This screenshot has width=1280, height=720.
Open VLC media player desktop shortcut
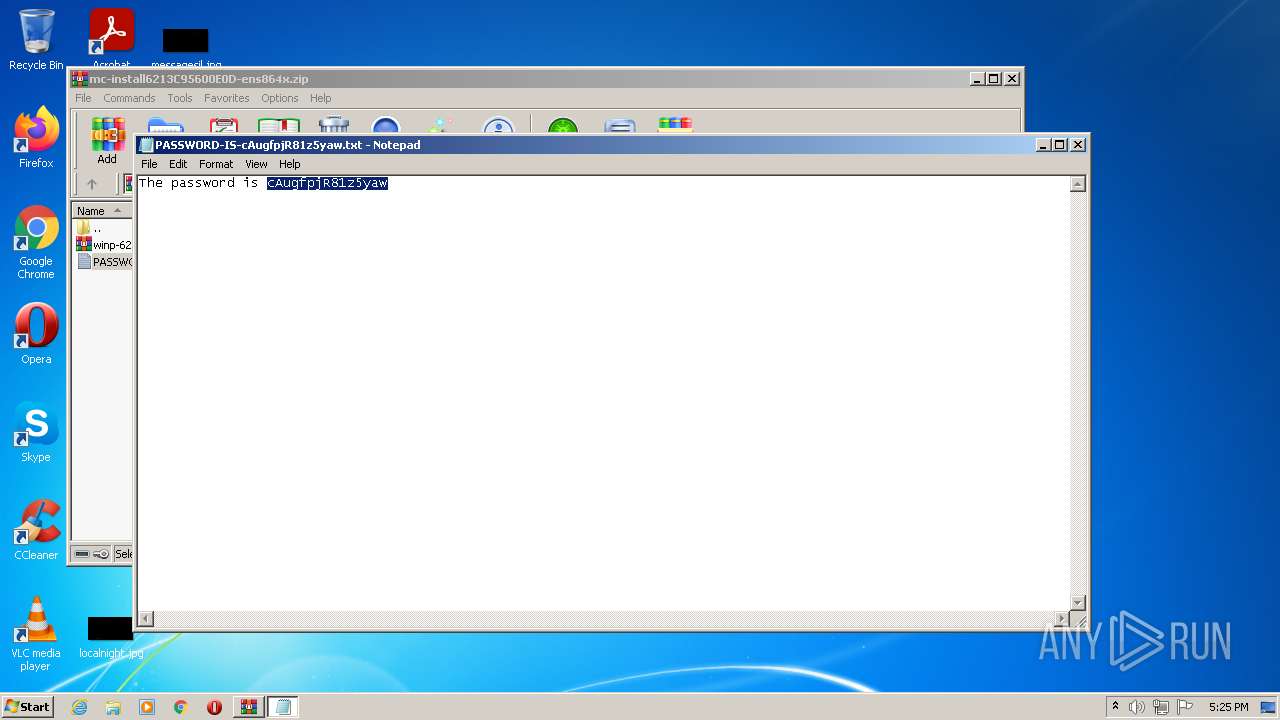point(36,634)
